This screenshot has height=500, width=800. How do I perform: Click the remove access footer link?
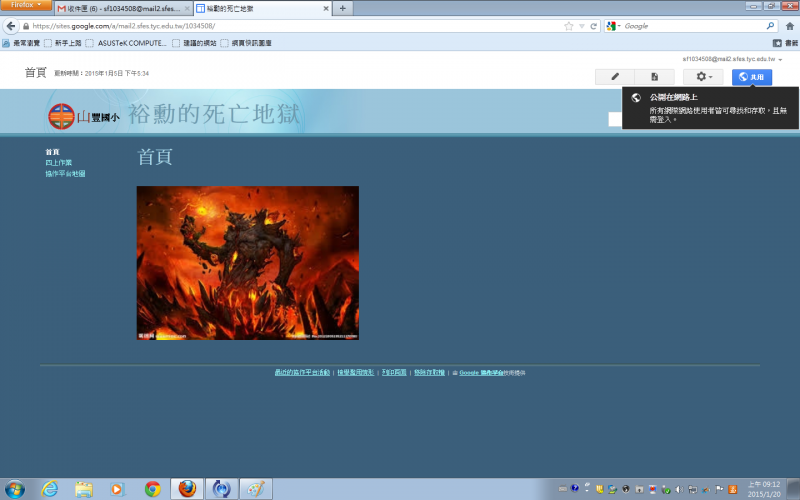(x=429, y=372)
